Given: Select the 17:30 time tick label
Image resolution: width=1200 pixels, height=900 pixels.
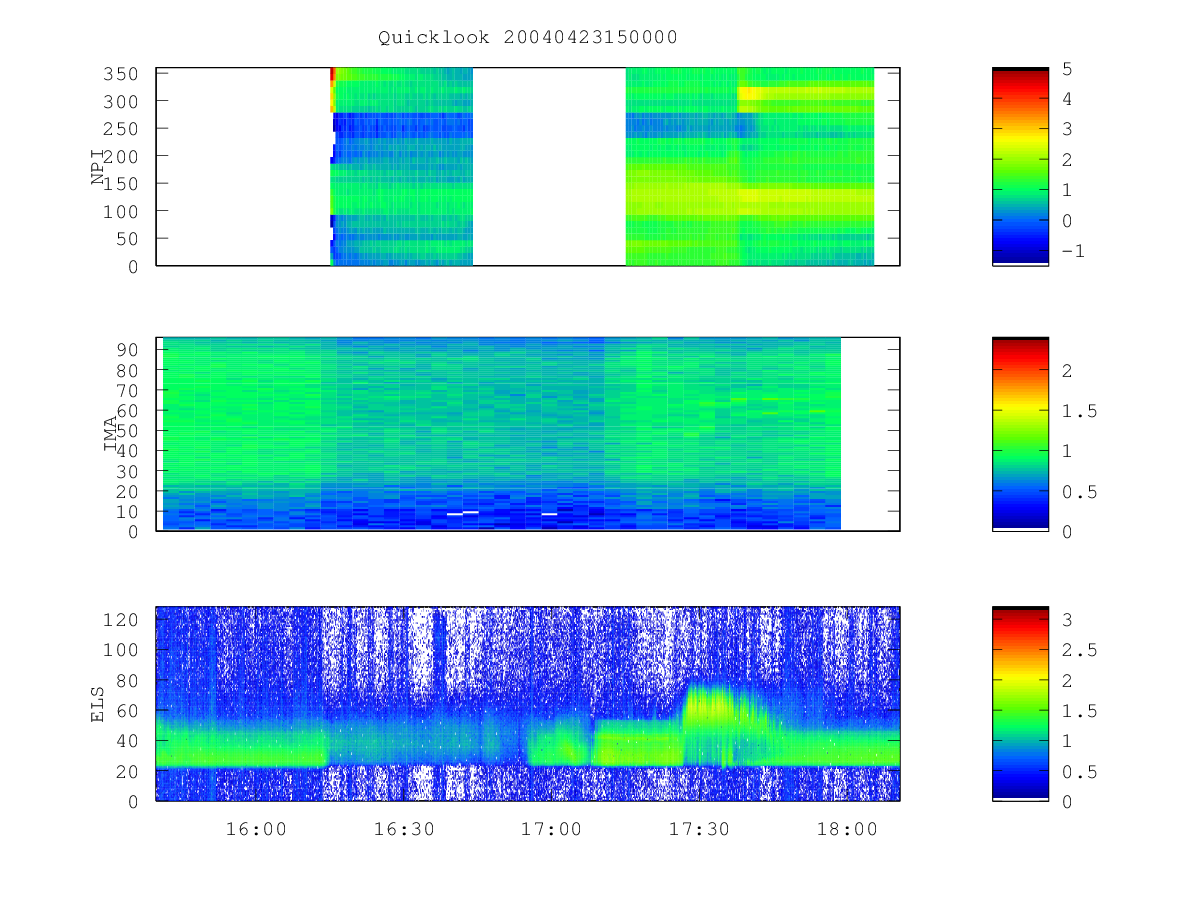Looking at the screenshot, I should (x=700, y=830).
